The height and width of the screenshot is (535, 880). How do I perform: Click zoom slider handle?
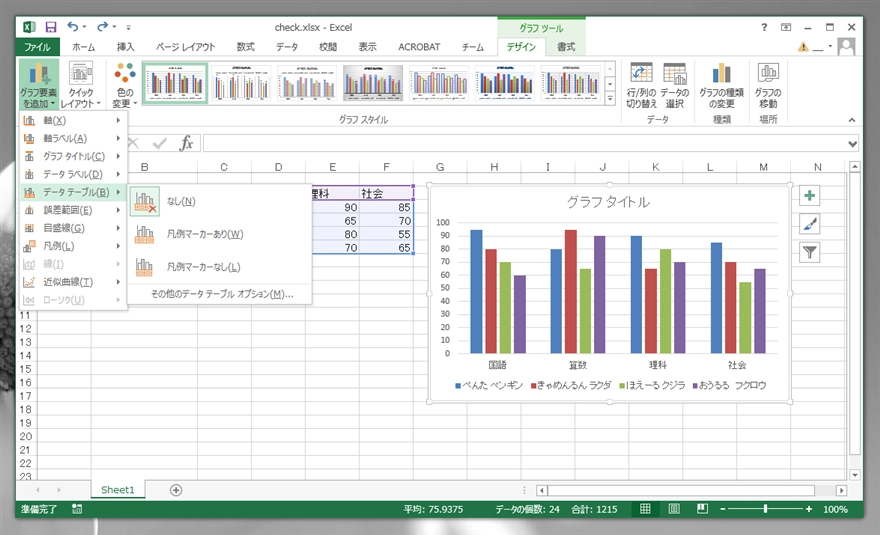point(766,509)
